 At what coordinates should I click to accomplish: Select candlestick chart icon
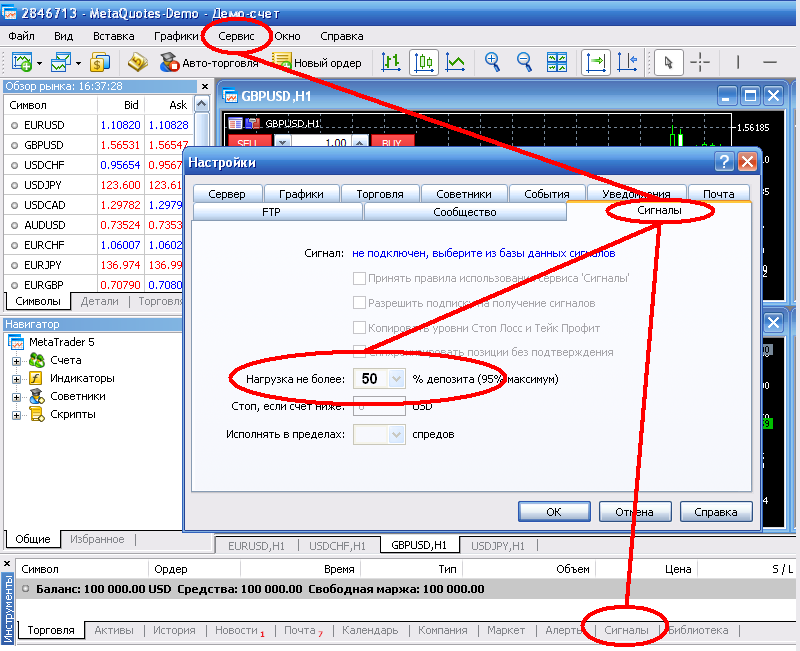point(423,62)
